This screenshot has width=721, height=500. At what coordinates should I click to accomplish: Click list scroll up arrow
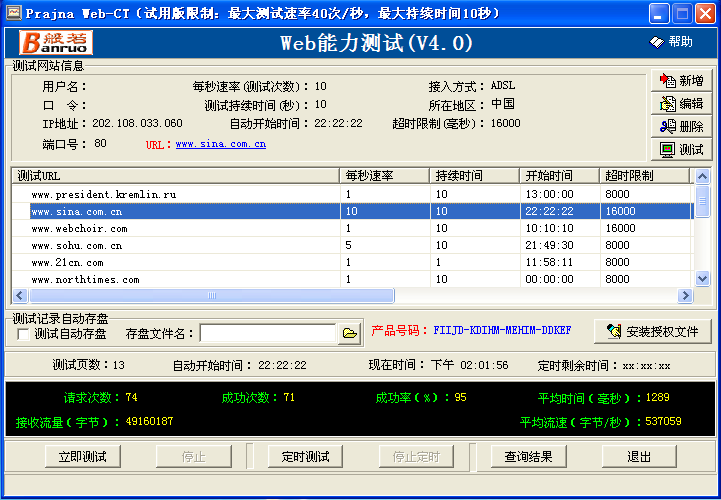[702, 176]
